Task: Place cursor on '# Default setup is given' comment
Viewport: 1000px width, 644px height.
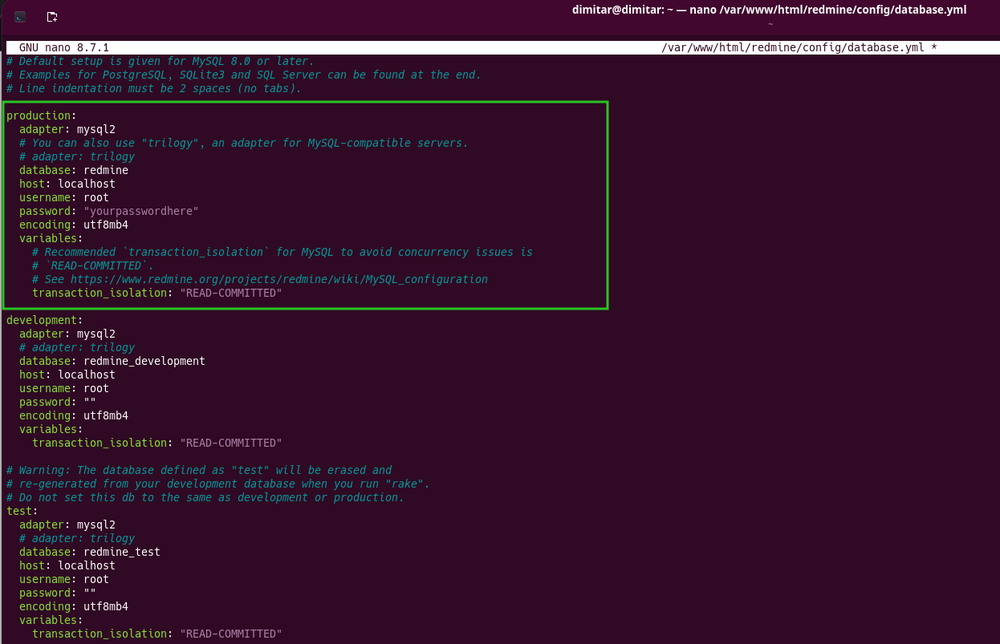Action: (160, 61)
